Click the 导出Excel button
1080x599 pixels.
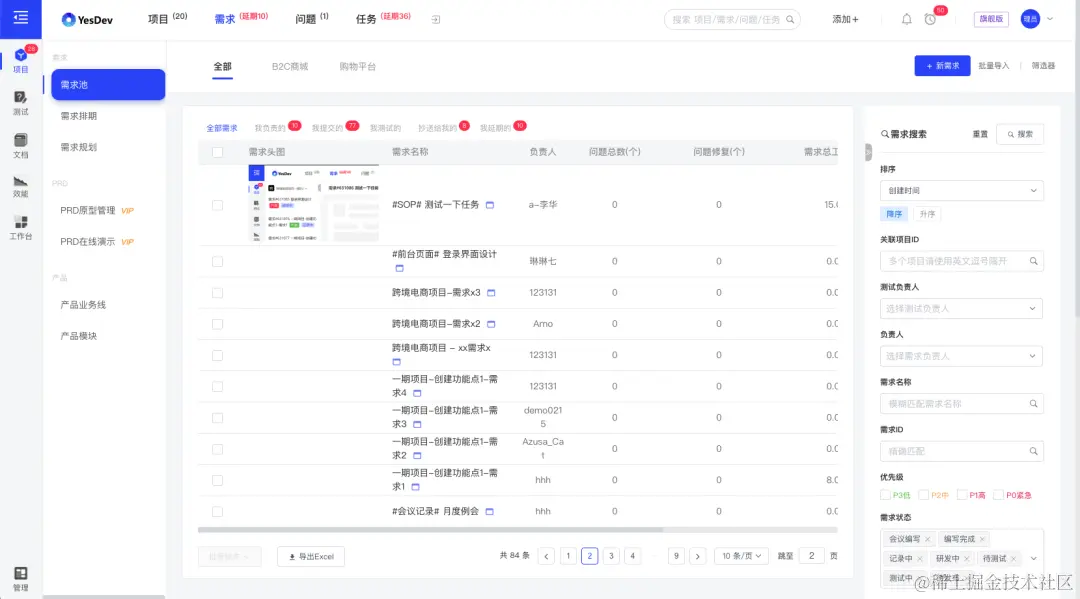pyautogui.click(x=310, y=555)
